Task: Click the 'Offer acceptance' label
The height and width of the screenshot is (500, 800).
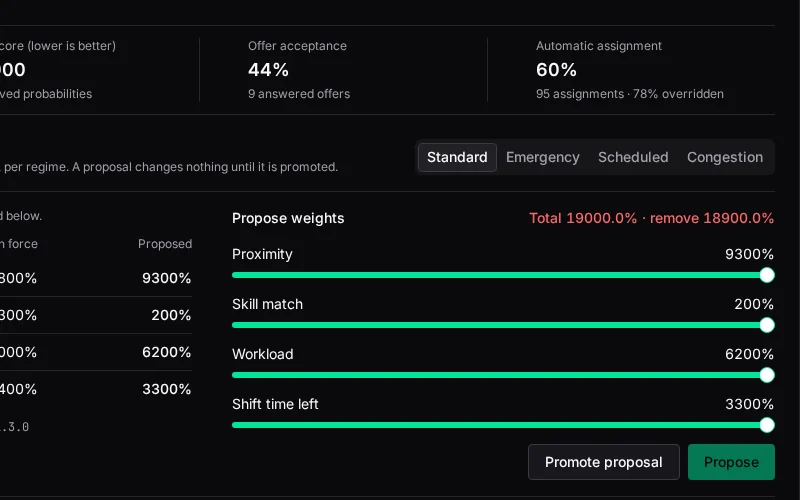Action: point(297,46)
